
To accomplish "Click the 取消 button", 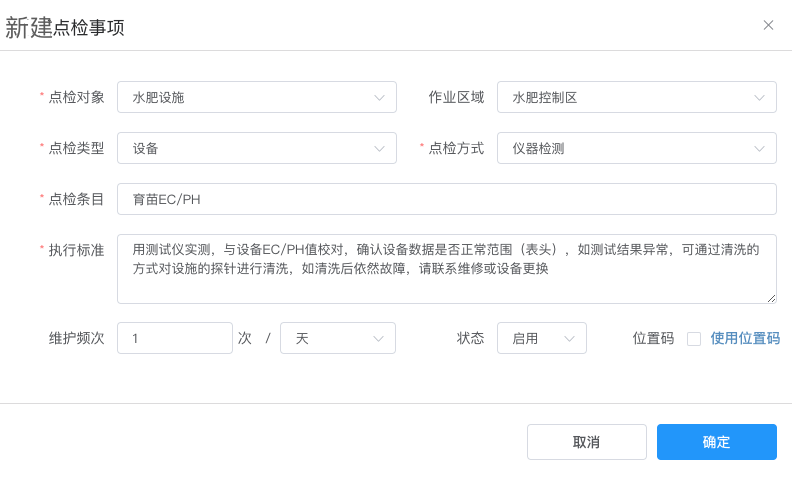I will pos(586,442).
